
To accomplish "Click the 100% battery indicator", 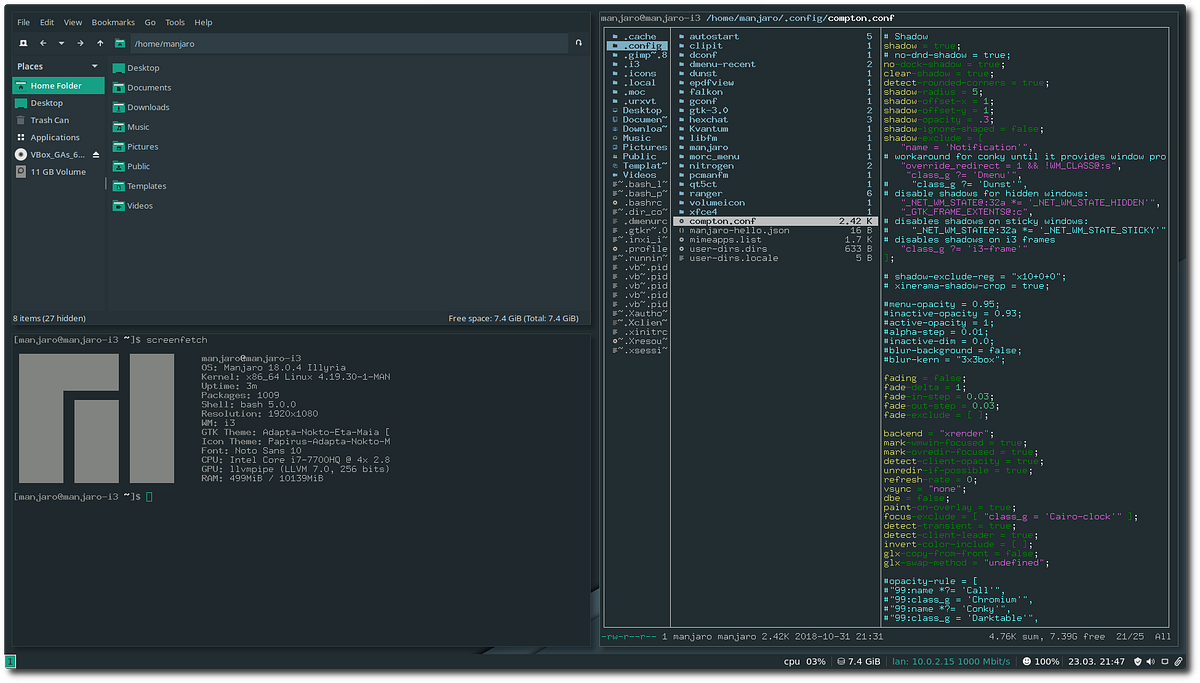I will 1040,661.
